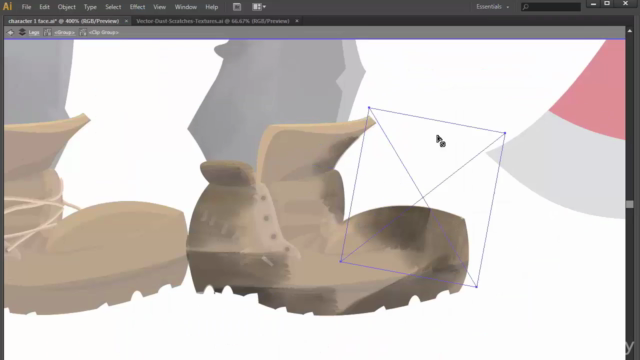
Task: Minimize the Illustrator window
Action: [593, 4]
